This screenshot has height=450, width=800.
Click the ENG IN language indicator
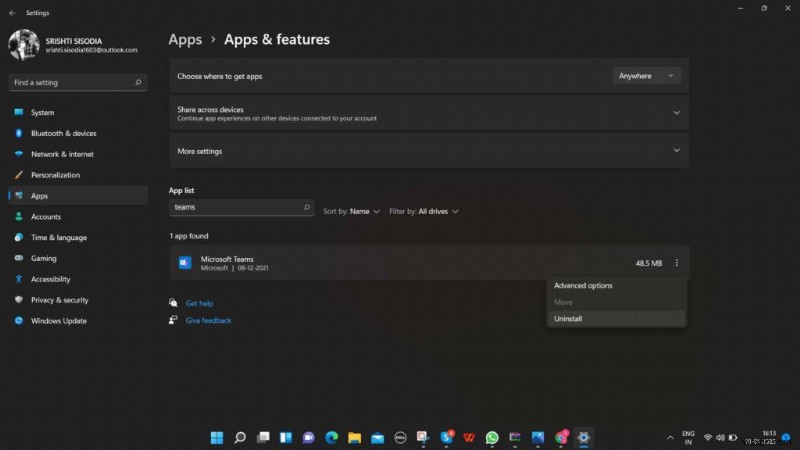[x=688, y=438]
